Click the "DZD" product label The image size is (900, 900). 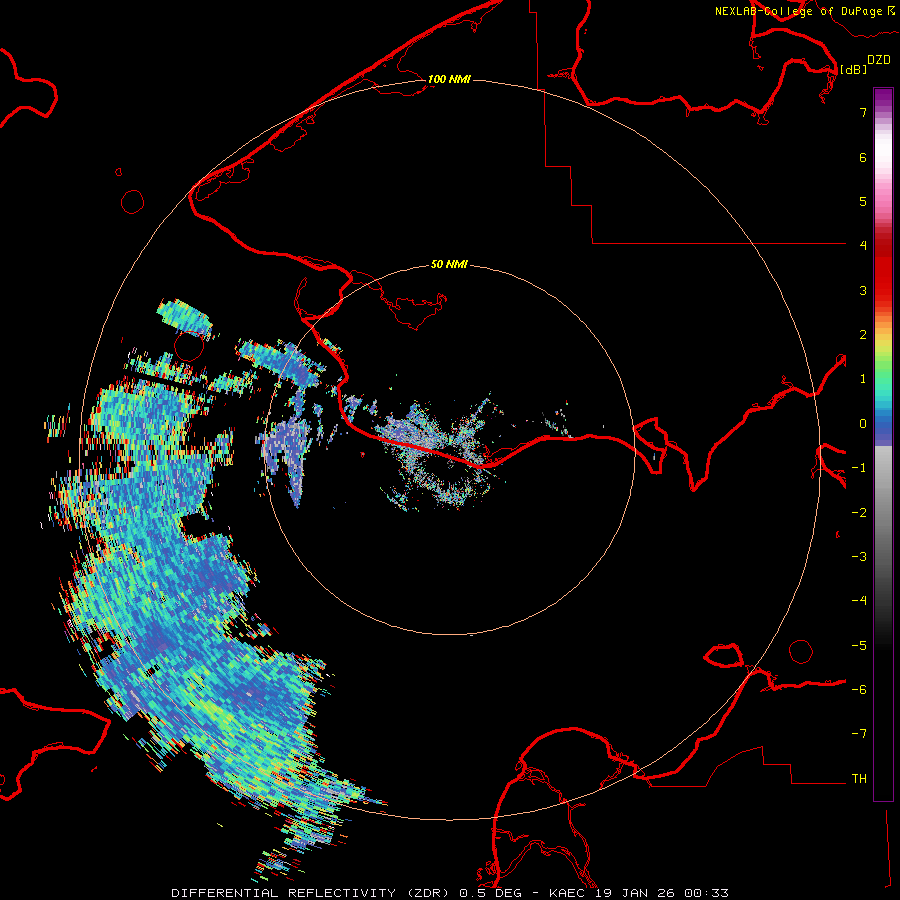click(x=879, y=60)
